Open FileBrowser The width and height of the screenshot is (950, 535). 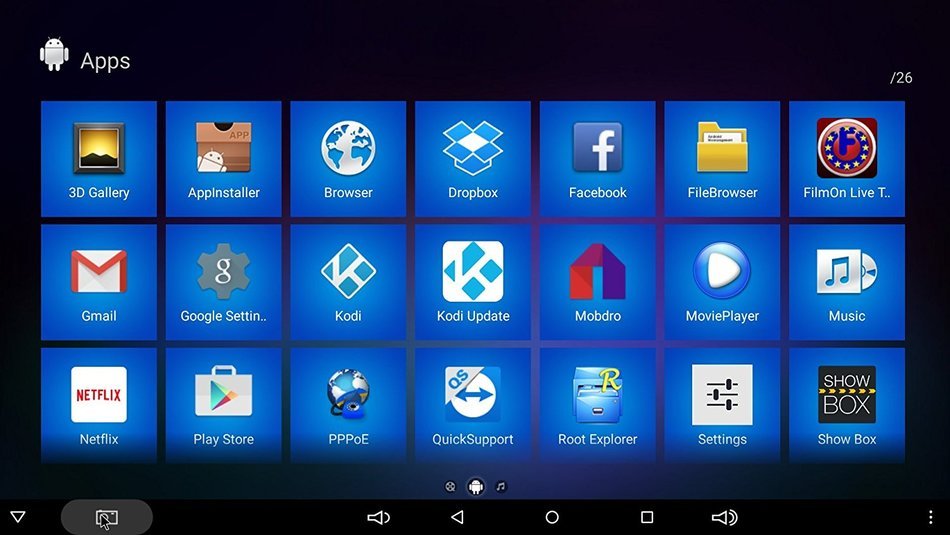coord(722,159)
